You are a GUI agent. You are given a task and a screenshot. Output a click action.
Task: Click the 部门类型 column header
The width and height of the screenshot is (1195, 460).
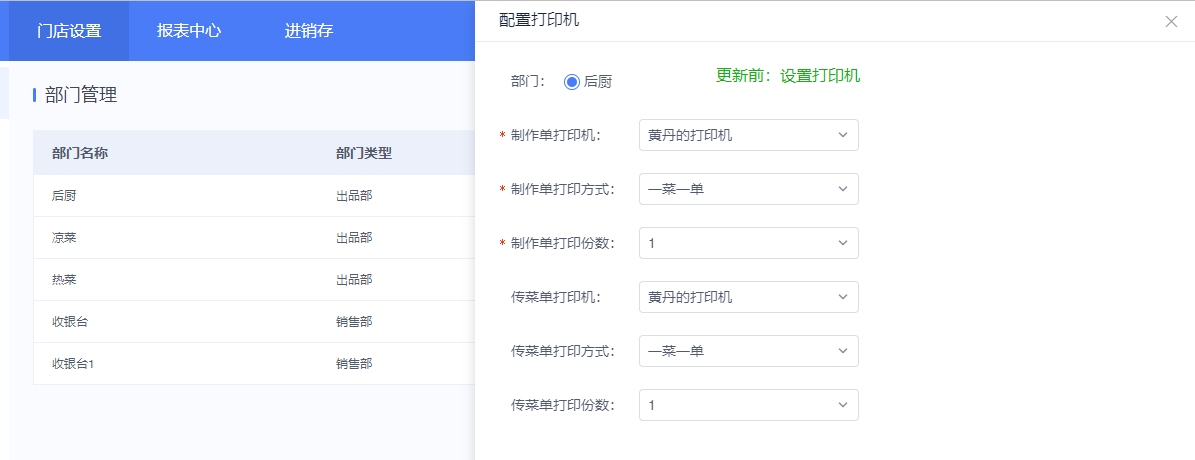point(364,153)
